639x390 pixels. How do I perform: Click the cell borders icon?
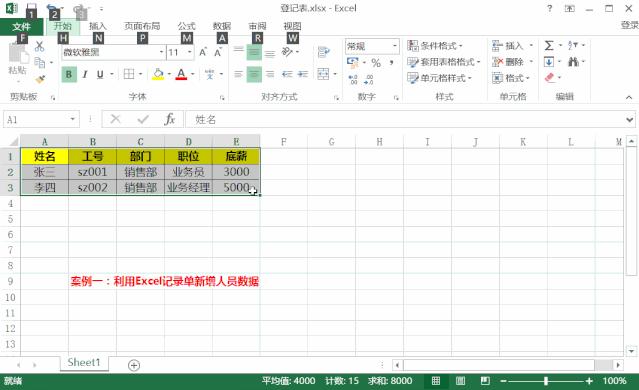point(129,74)
